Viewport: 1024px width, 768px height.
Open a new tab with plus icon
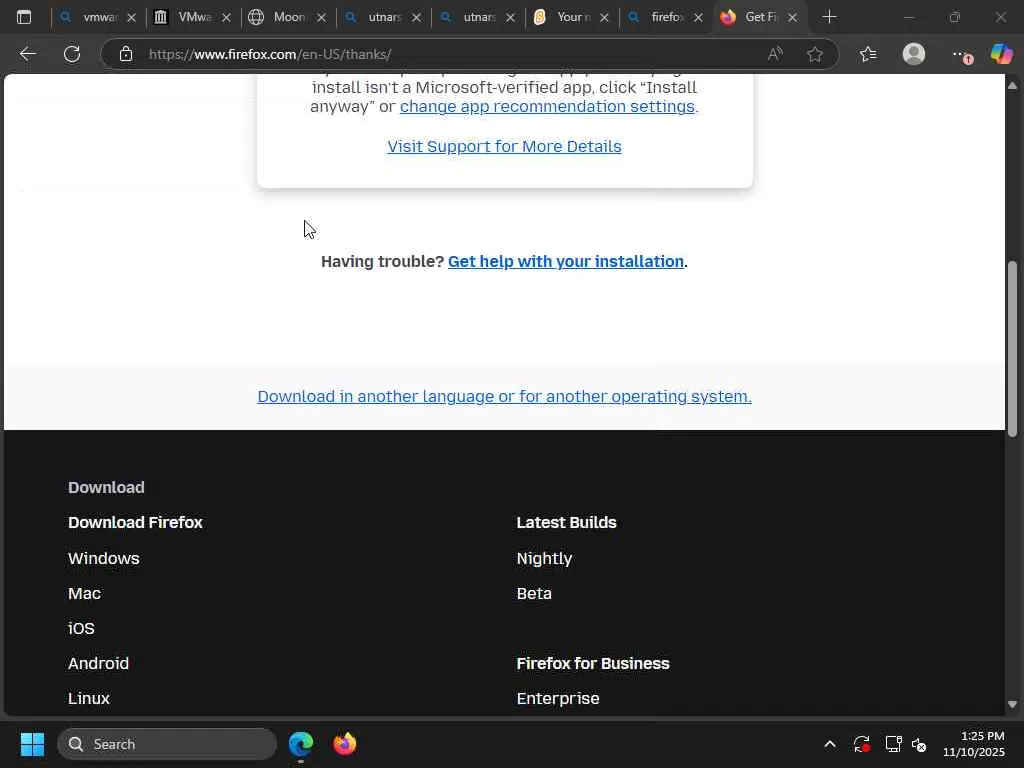(x=829, y=17)
